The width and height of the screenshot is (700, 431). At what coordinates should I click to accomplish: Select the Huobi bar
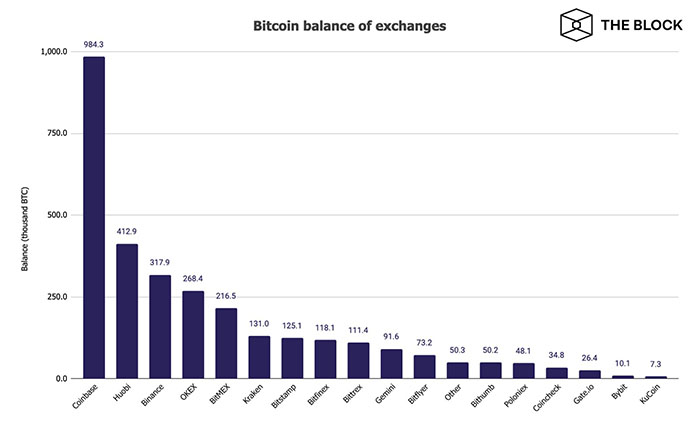click(127, 311)
